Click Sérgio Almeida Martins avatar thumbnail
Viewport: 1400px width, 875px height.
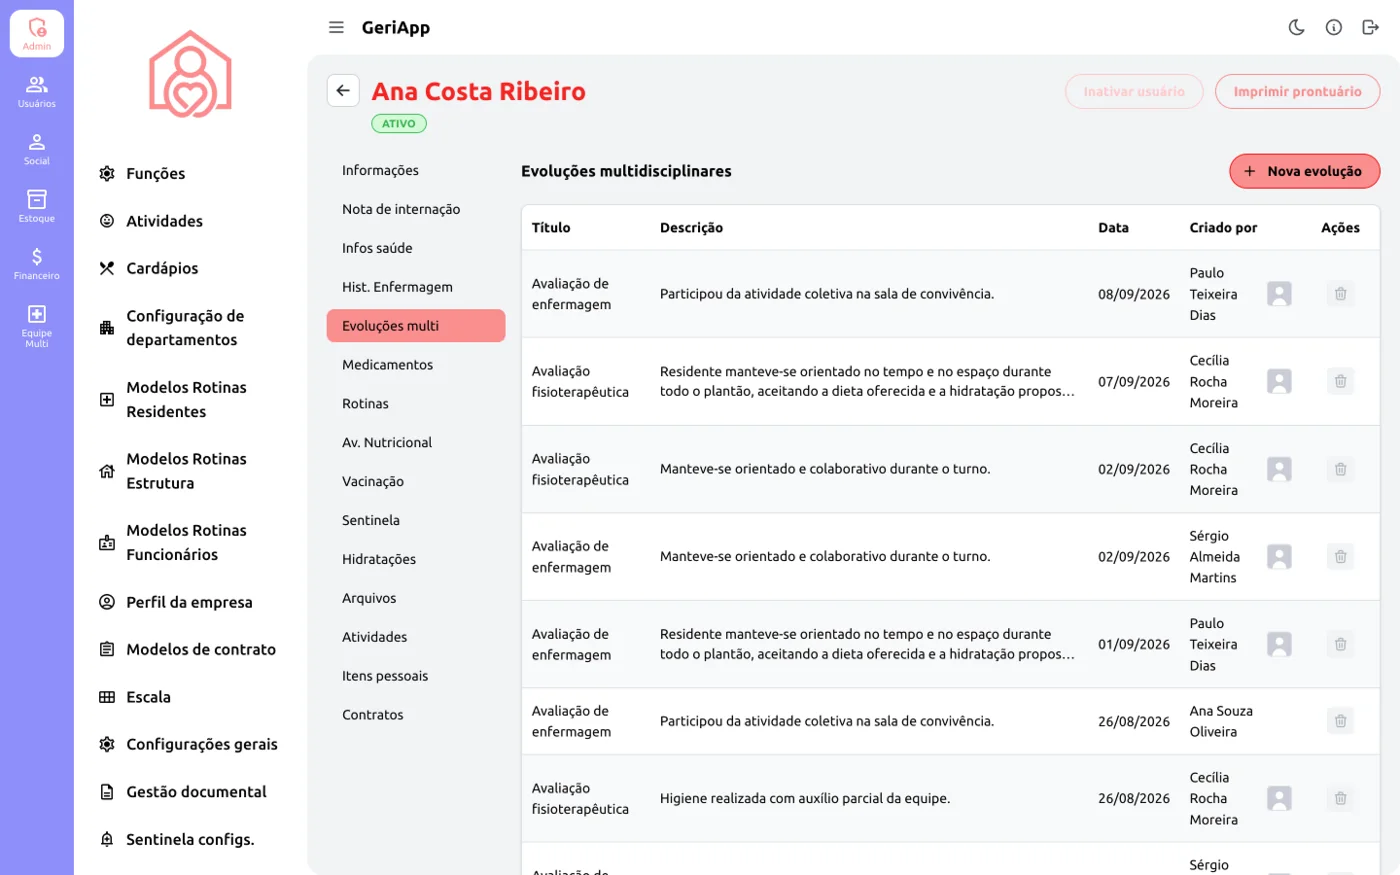tap(1279, 557)
